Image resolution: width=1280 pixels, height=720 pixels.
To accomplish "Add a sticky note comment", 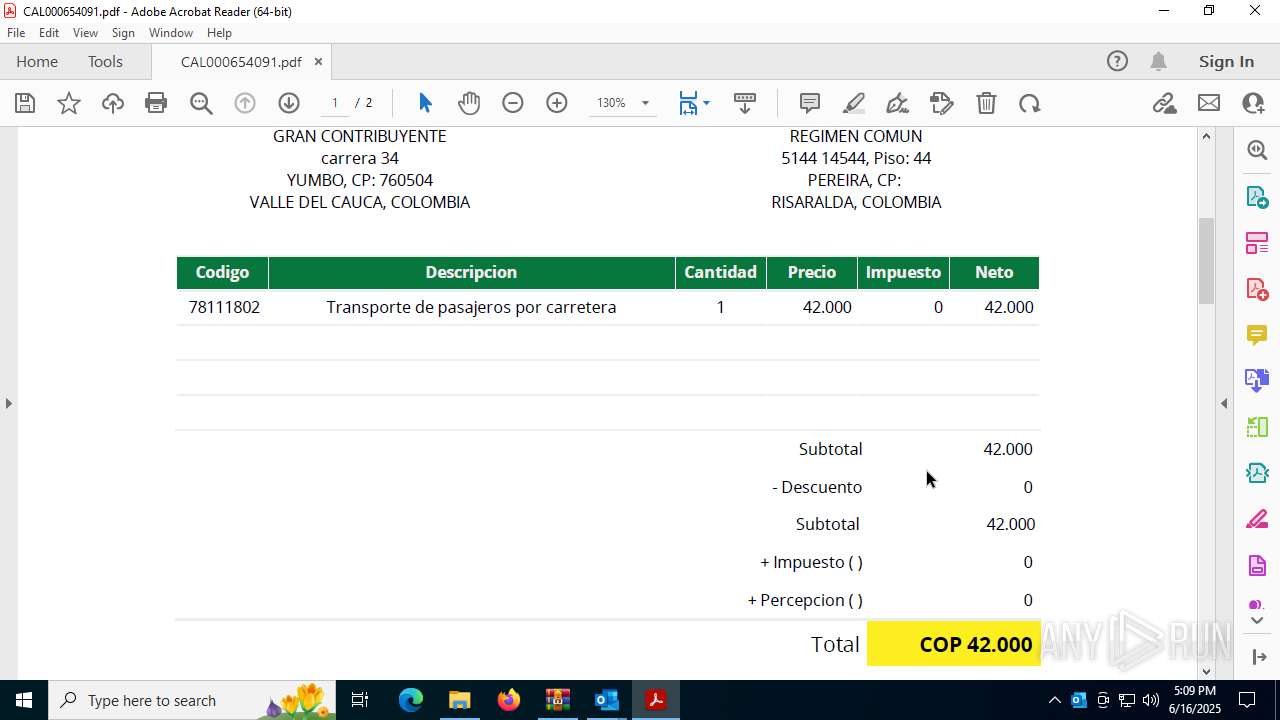I will [810, 103].
